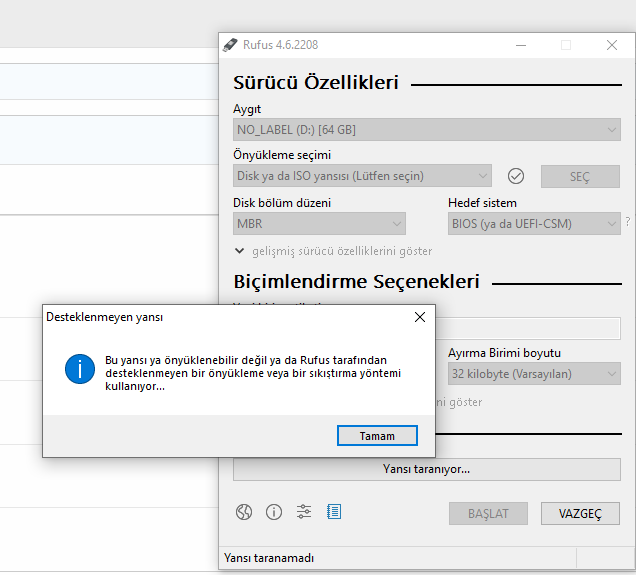Click the VAZGEÇ button
The image size is (636, 575).
point(580,513)
